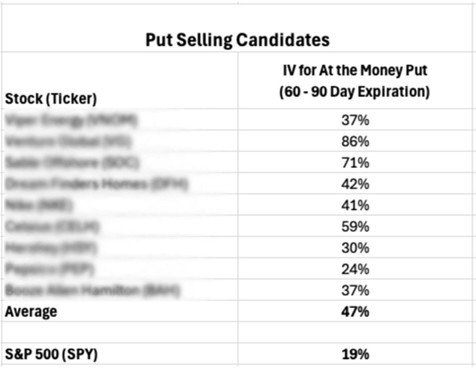Image resolution: width=476 pixels, height=369 pixels.
Task: Select the 59% IV value cell
Action: pos(355,227)
